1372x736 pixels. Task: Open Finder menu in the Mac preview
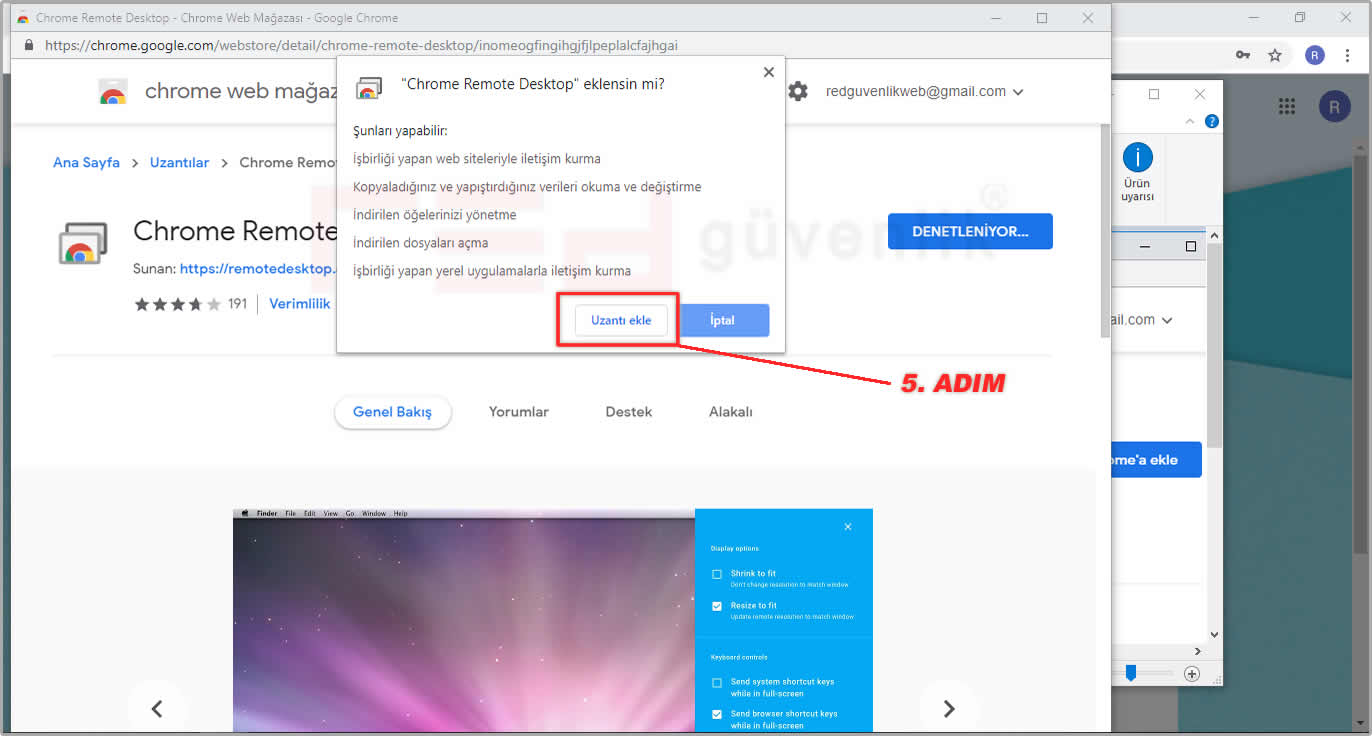(x=267, y=513)
